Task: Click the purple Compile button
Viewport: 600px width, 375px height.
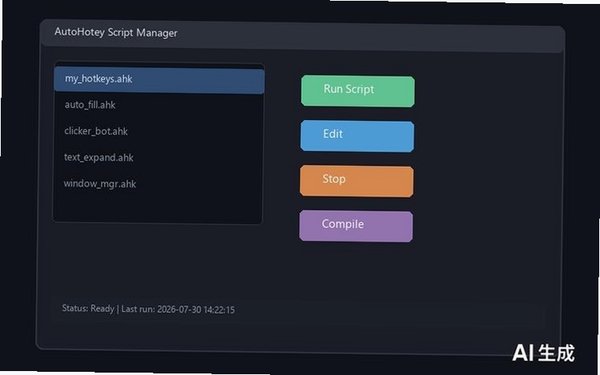Action: click(356, 226)
